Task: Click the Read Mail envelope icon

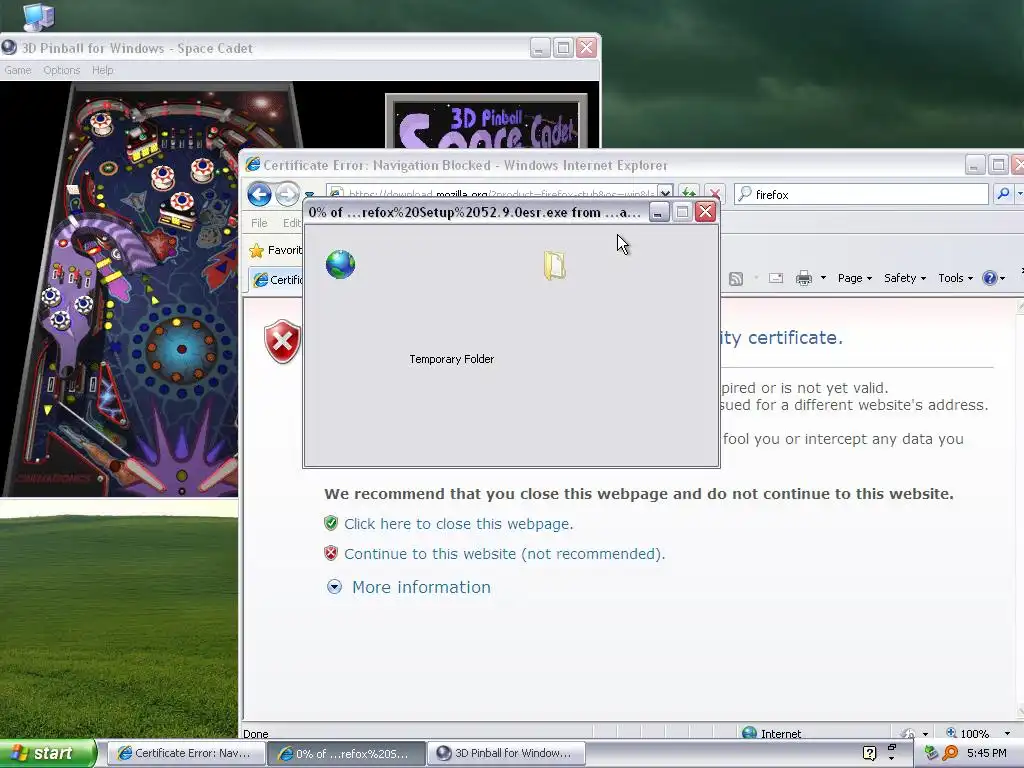Action: point(776,278)
